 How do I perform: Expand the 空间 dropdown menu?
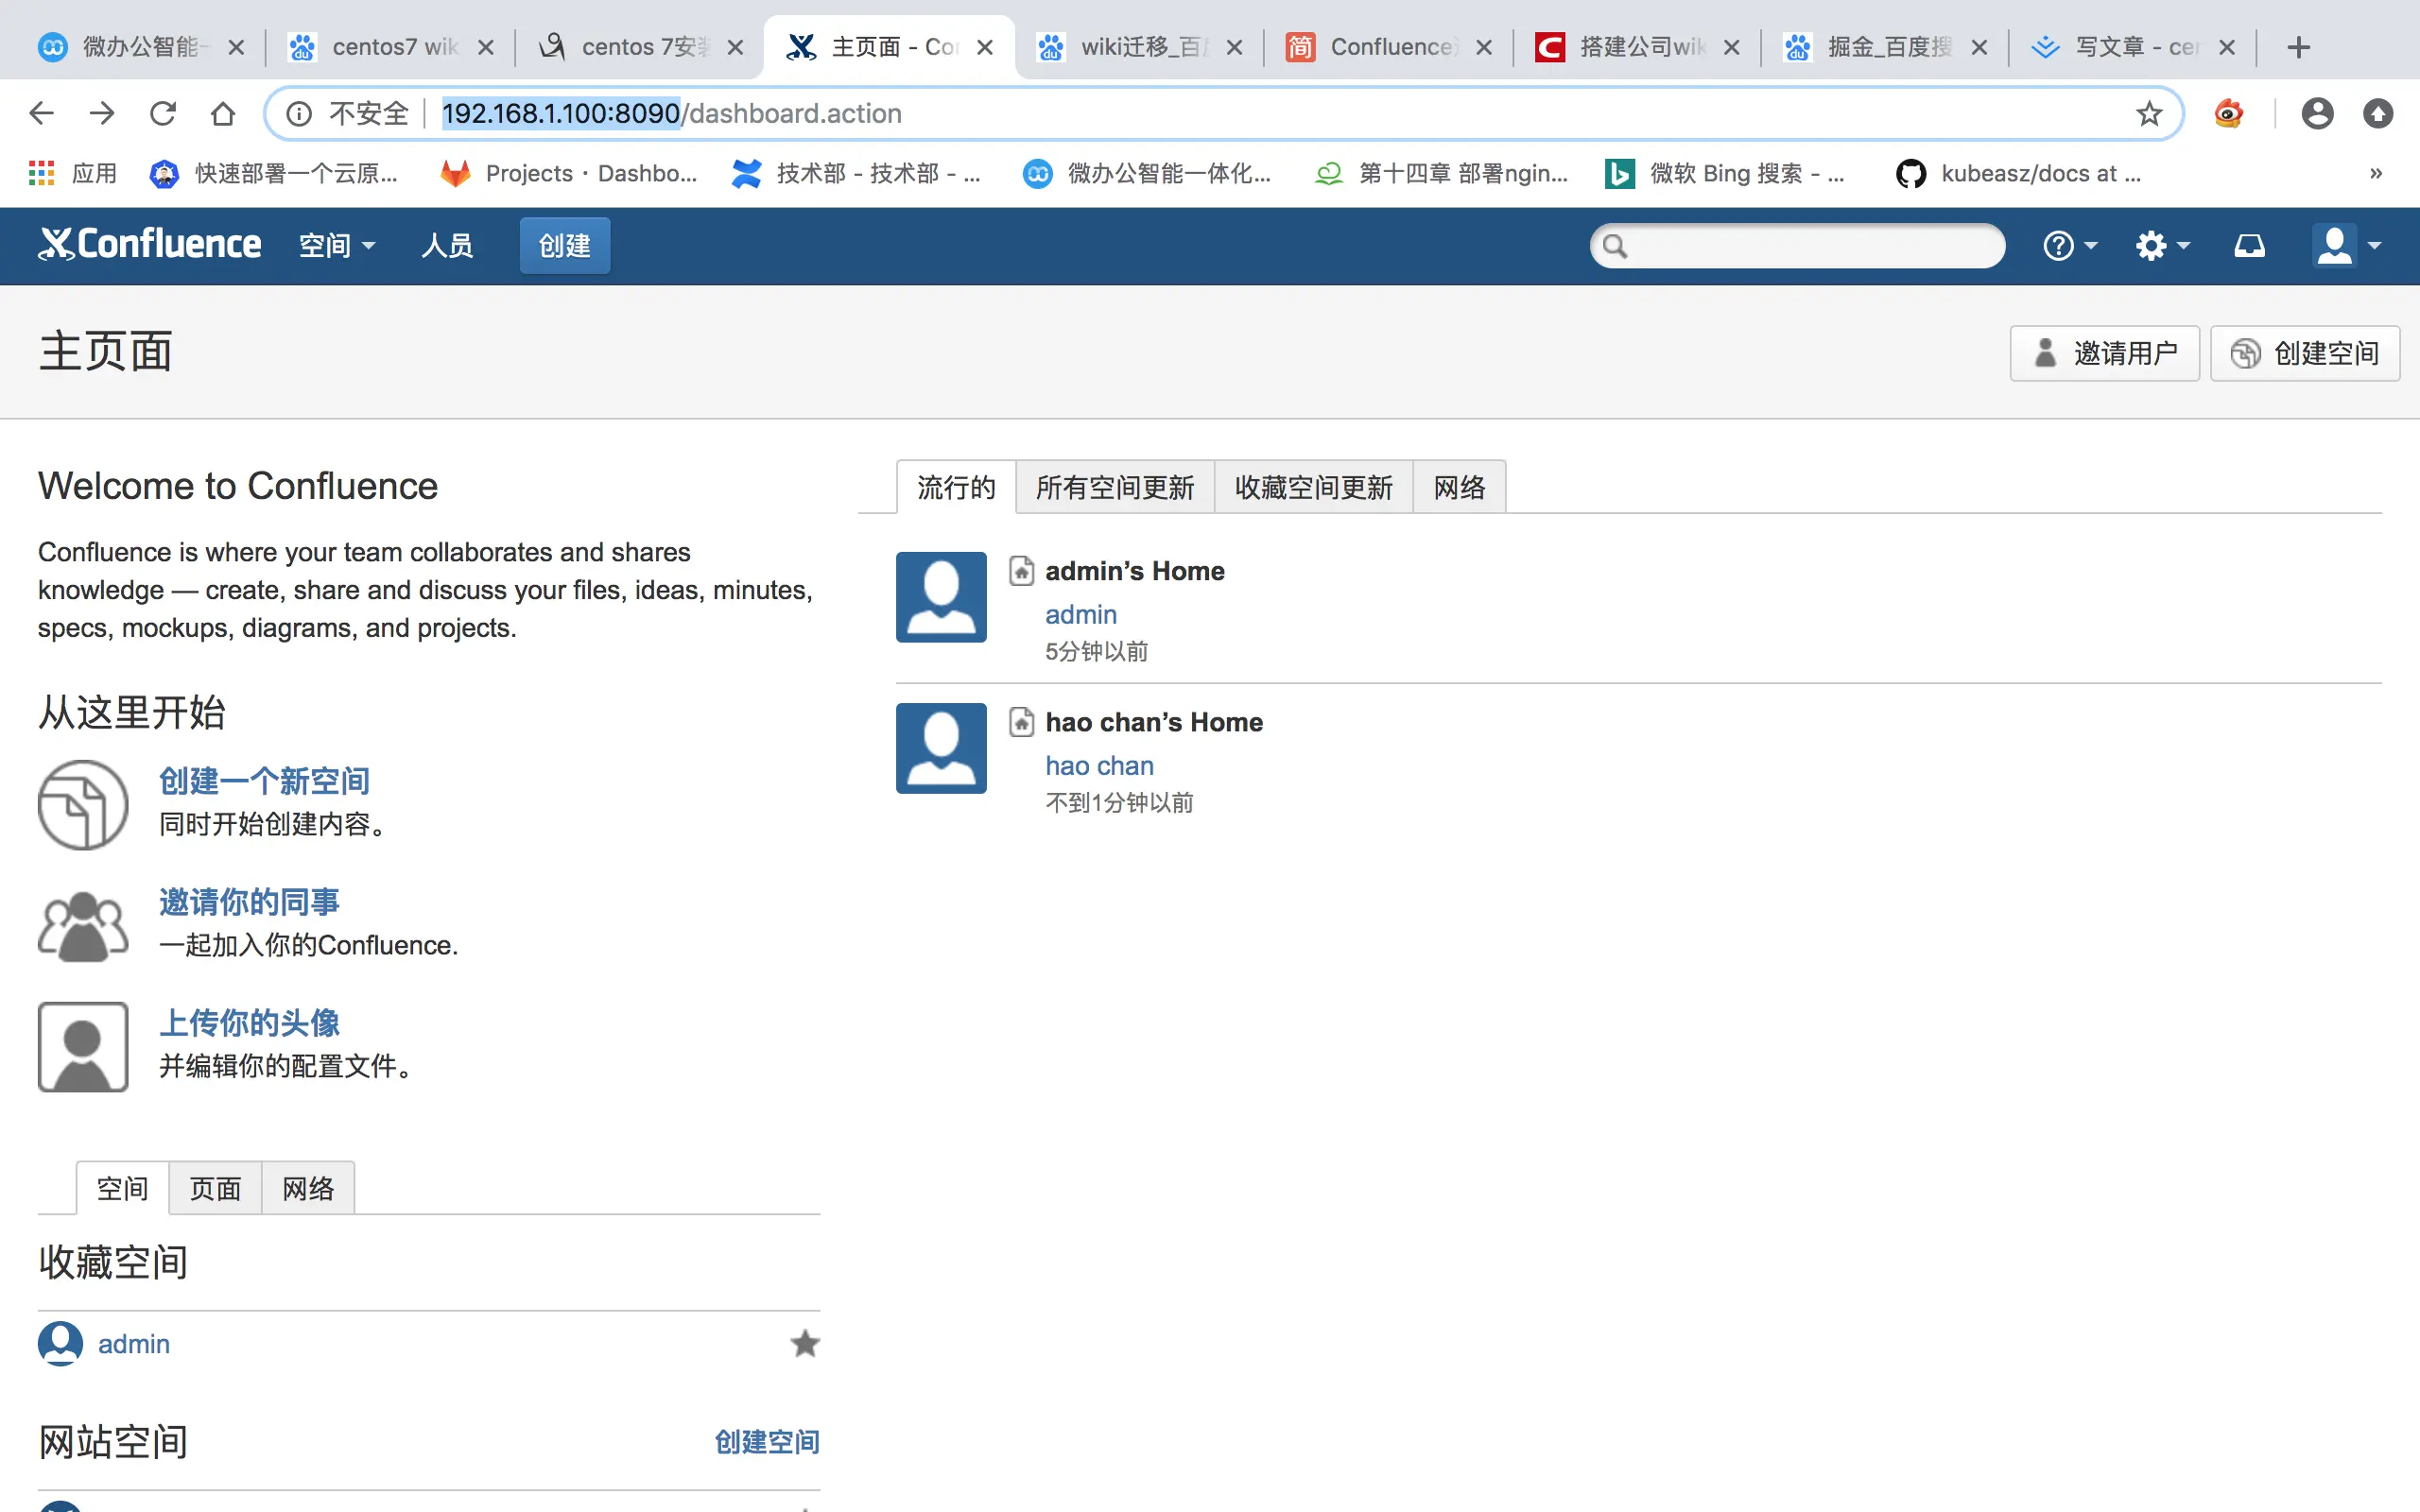click(337, 245)
